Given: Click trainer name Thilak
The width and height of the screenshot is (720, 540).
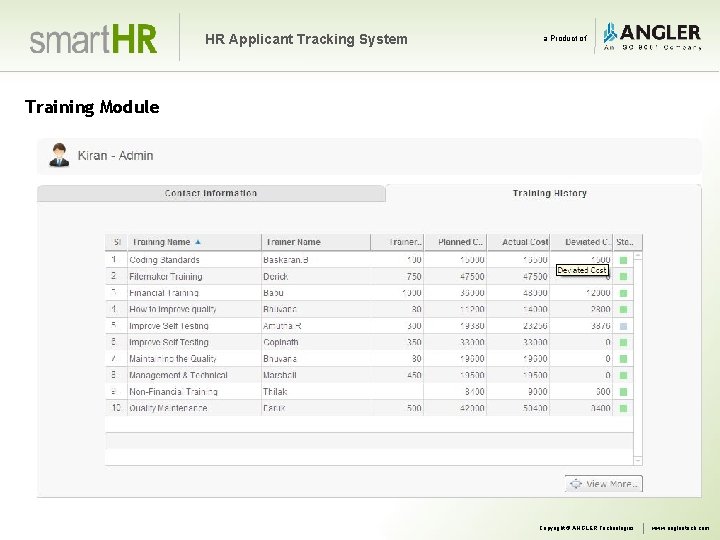Looking at the screenshot, I should (x=275, y=392).
